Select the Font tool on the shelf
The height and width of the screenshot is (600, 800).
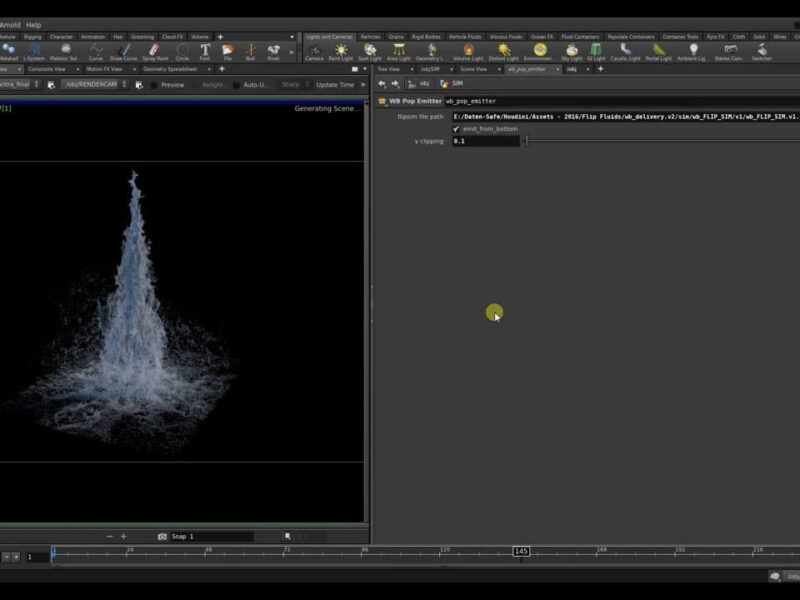click(x=204, y=50)
